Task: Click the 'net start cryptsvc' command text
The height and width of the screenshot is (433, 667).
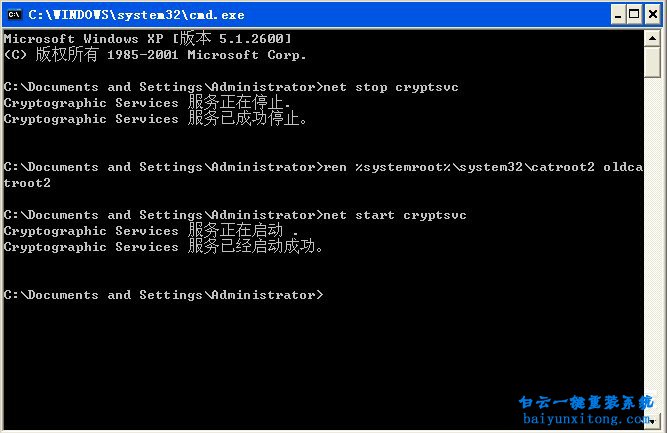Action: pos(395,215)
